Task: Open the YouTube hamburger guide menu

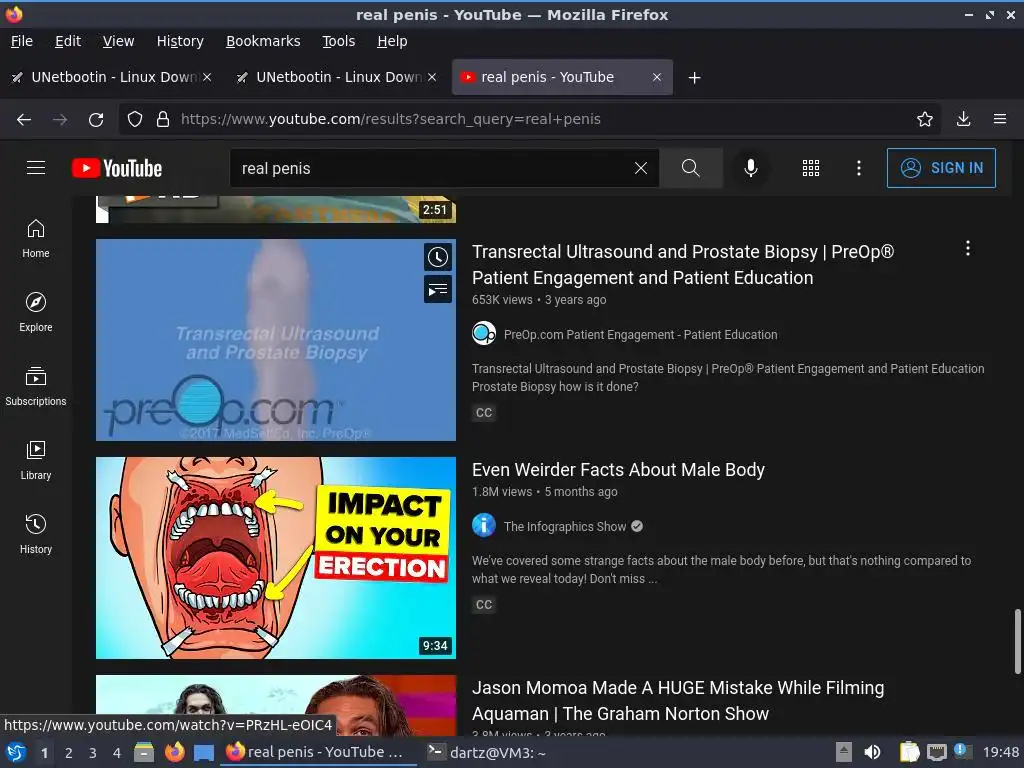Action: (36, 168)
